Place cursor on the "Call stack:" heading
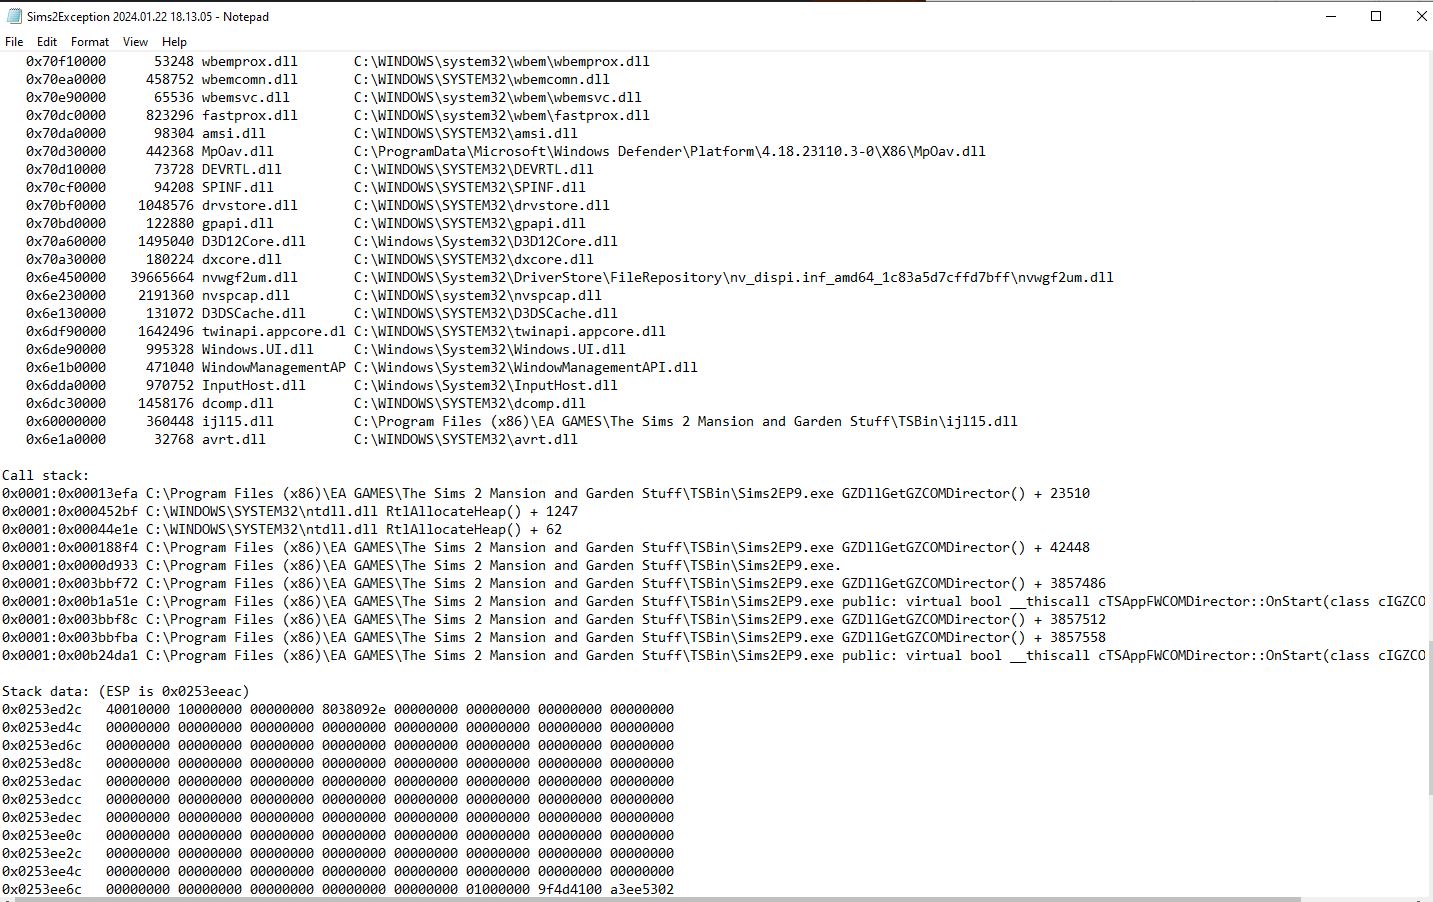 pyautogui.click(x=46, y=476)
